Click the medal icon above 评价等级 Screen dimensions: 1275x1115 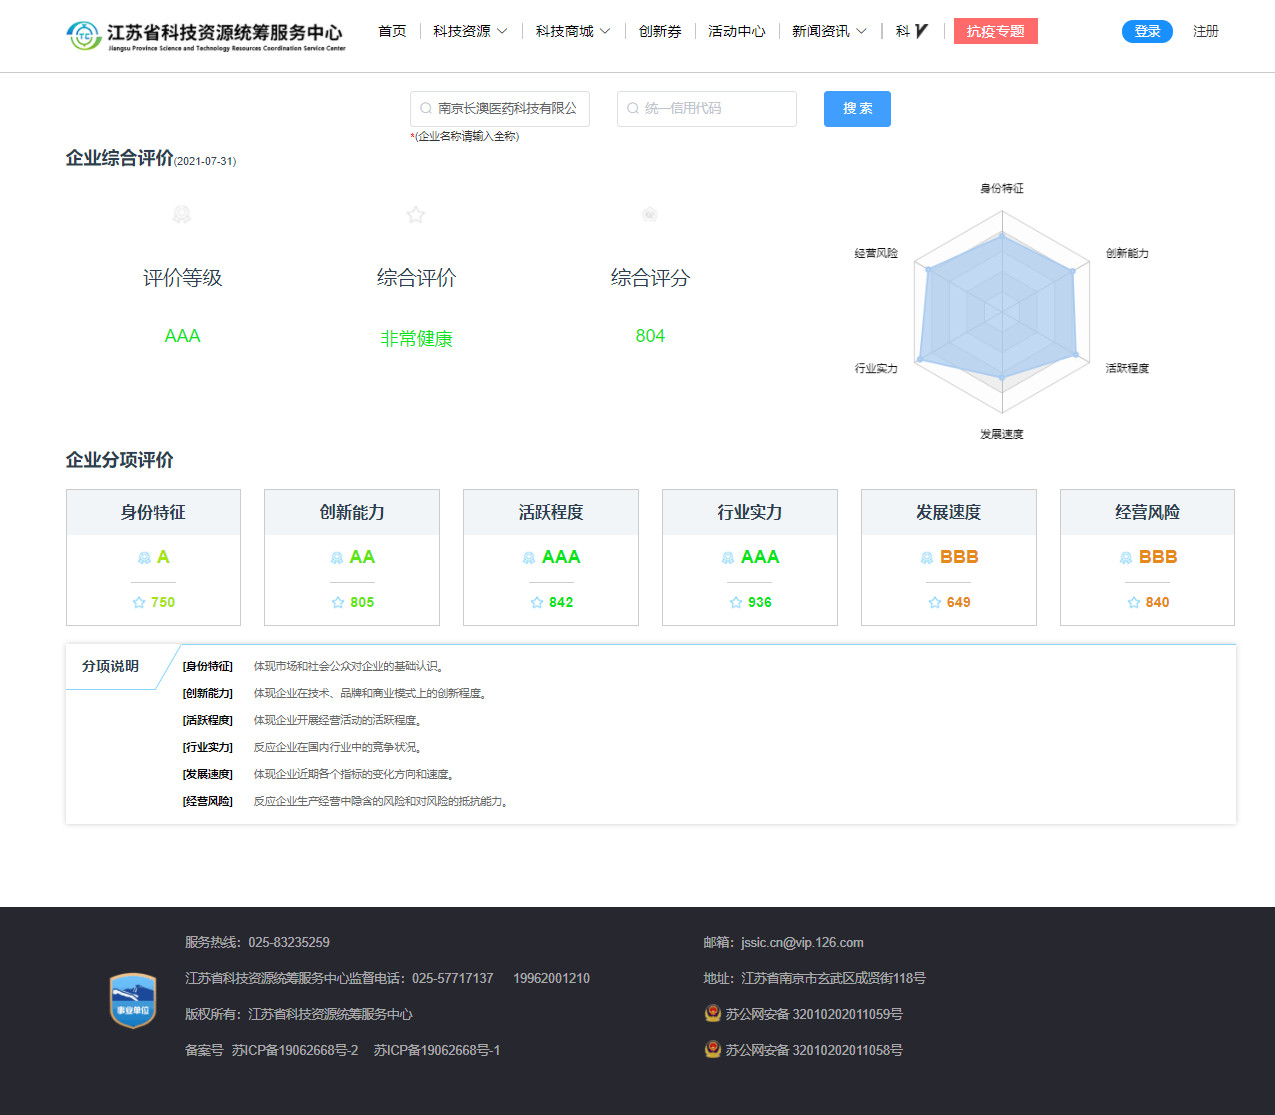pos(182,214)
